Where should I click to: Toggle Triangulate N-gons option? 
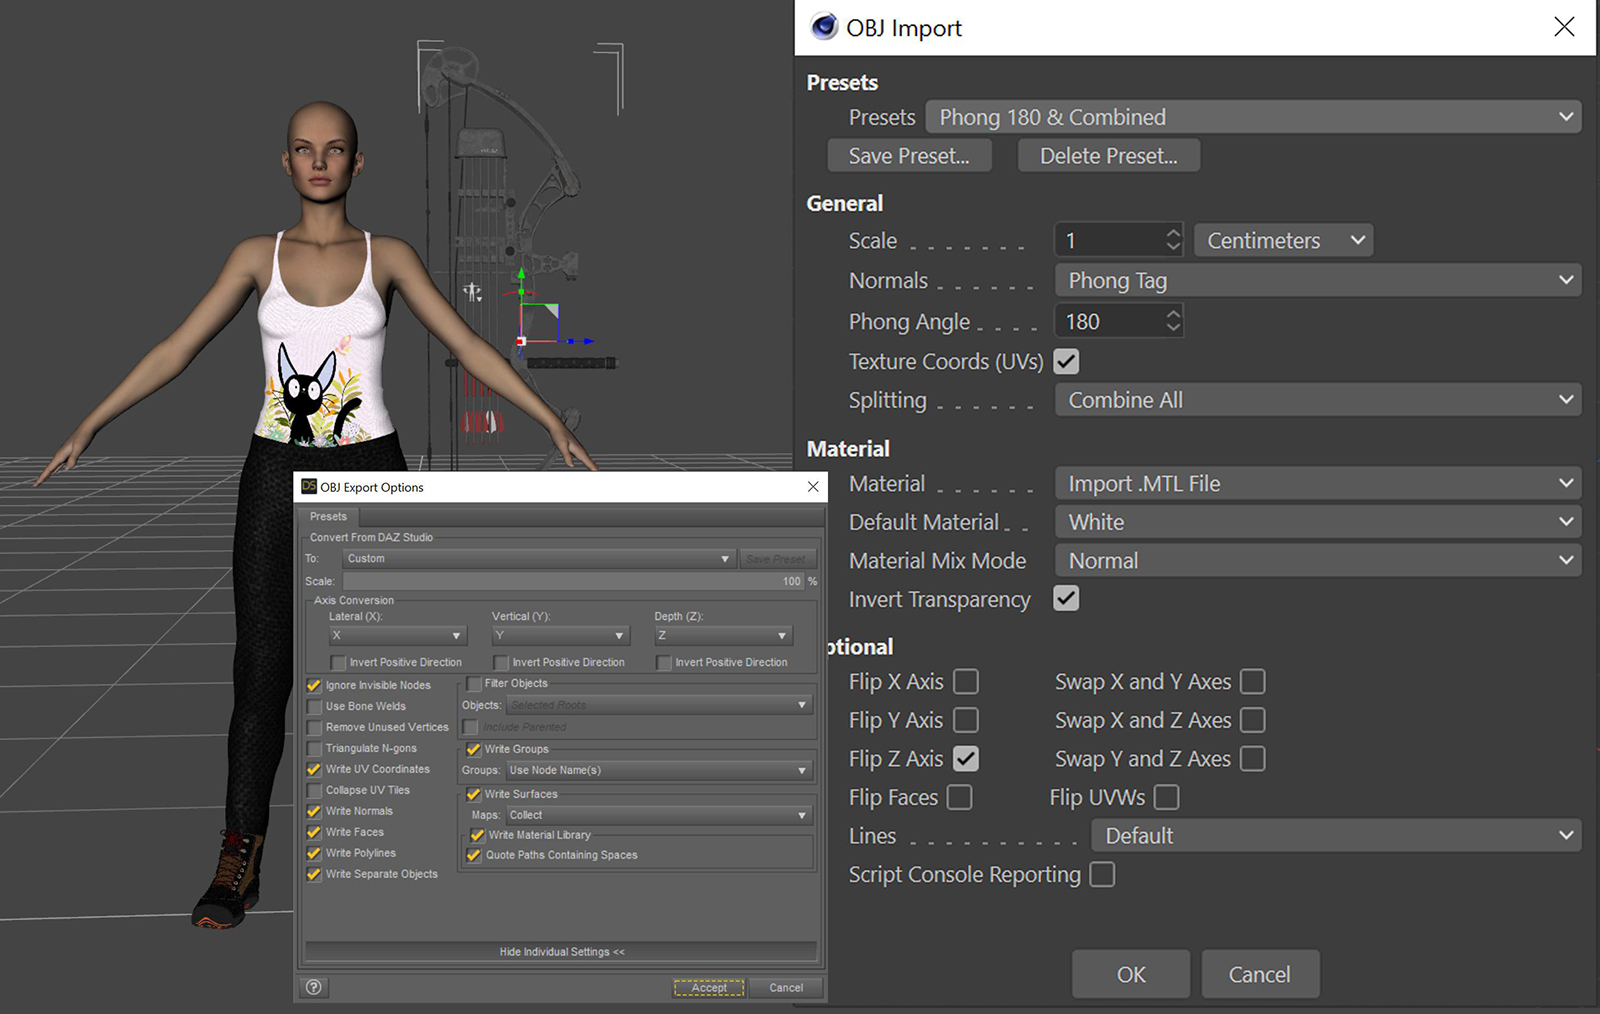[315, 748]
